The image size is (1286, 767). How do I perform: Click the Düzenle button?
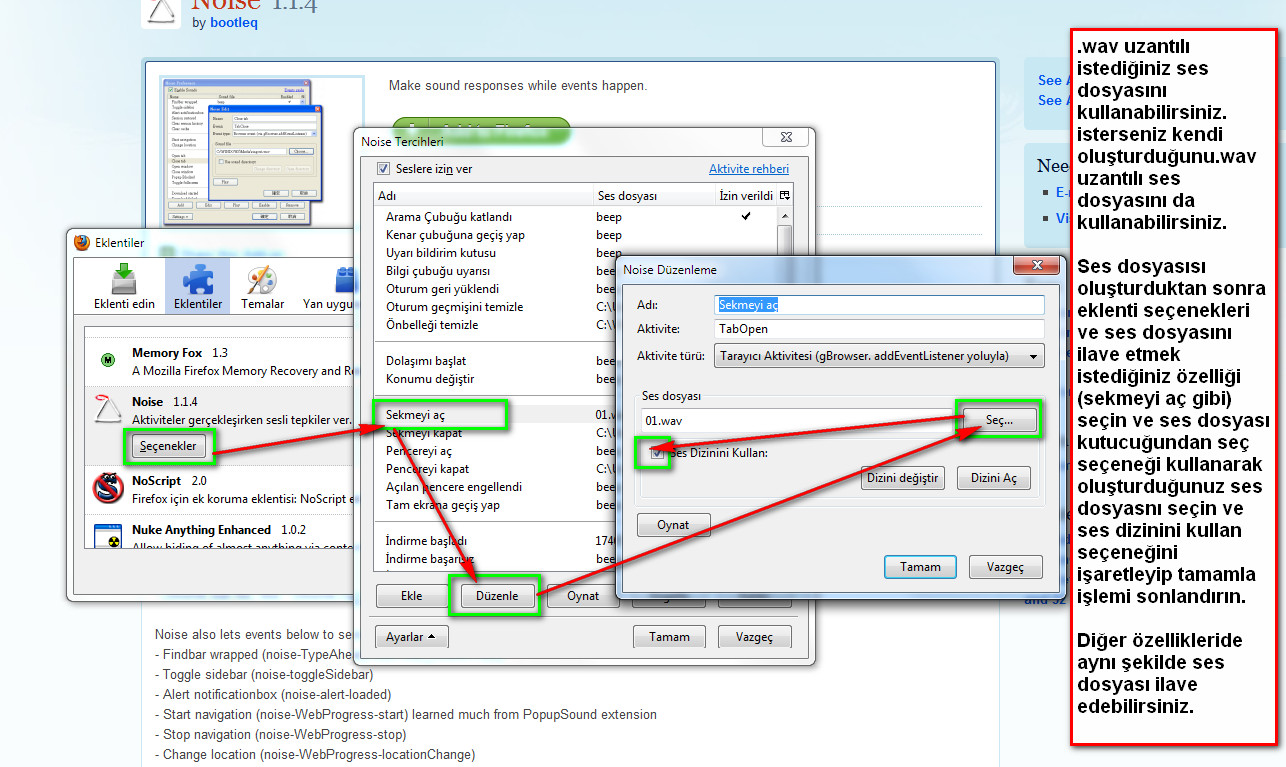point(497,595)
